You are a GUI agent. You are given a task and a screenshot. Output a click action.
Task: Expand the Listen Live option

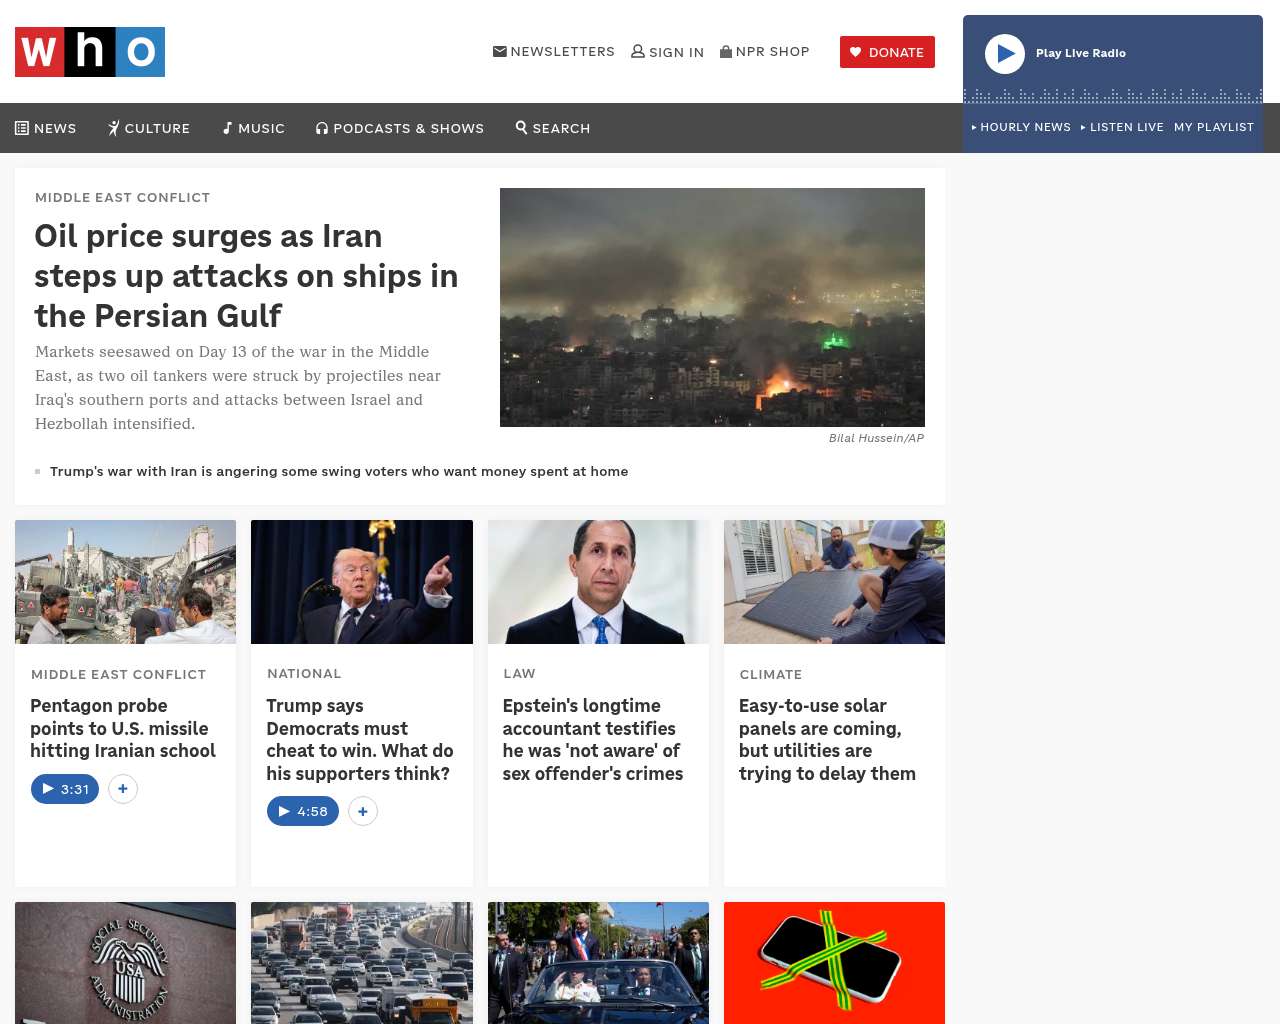[x=1122, y=127]
